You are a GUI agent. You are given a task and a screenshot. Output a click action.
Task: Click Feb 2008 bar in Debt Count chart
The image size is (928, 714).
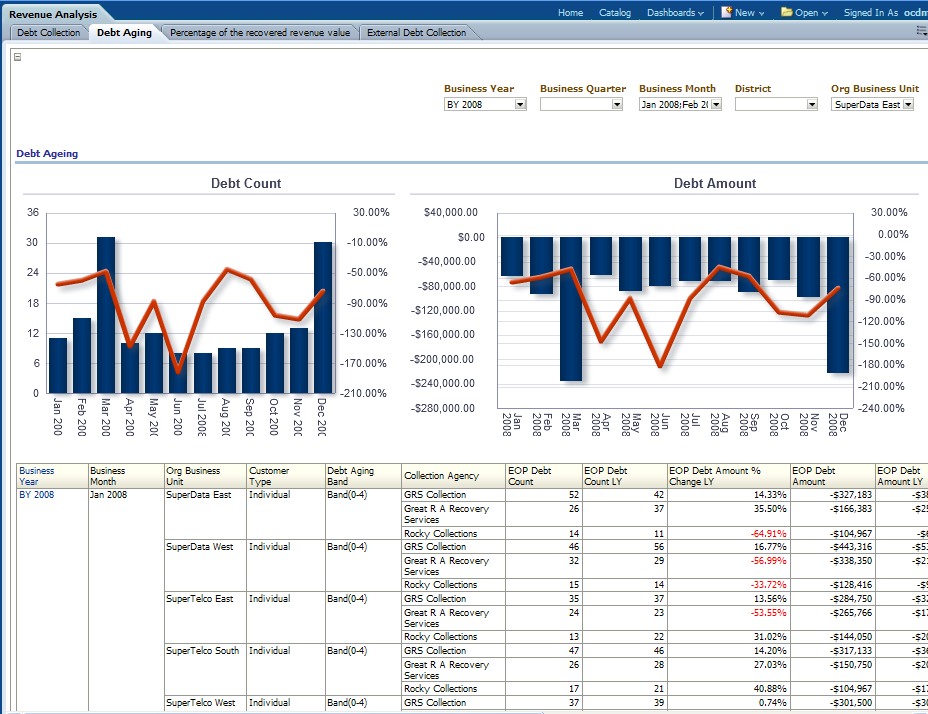pos(82,355)
